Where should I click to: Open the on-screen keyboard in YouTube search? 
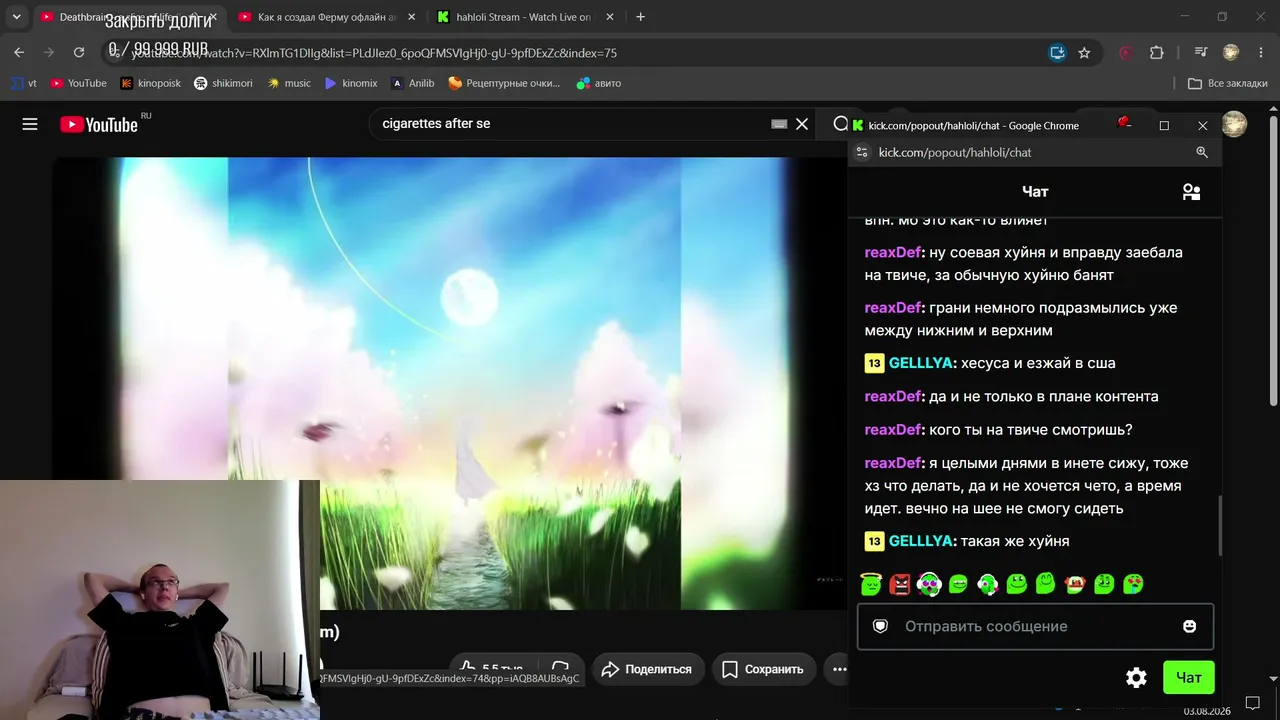tap(779, 124)
